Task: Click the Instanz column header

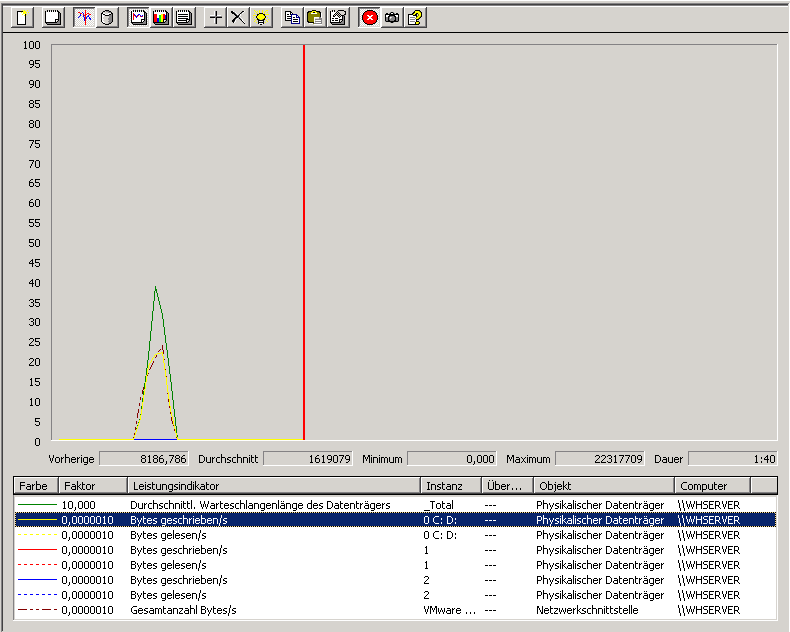Action: [x=451, y=486]
